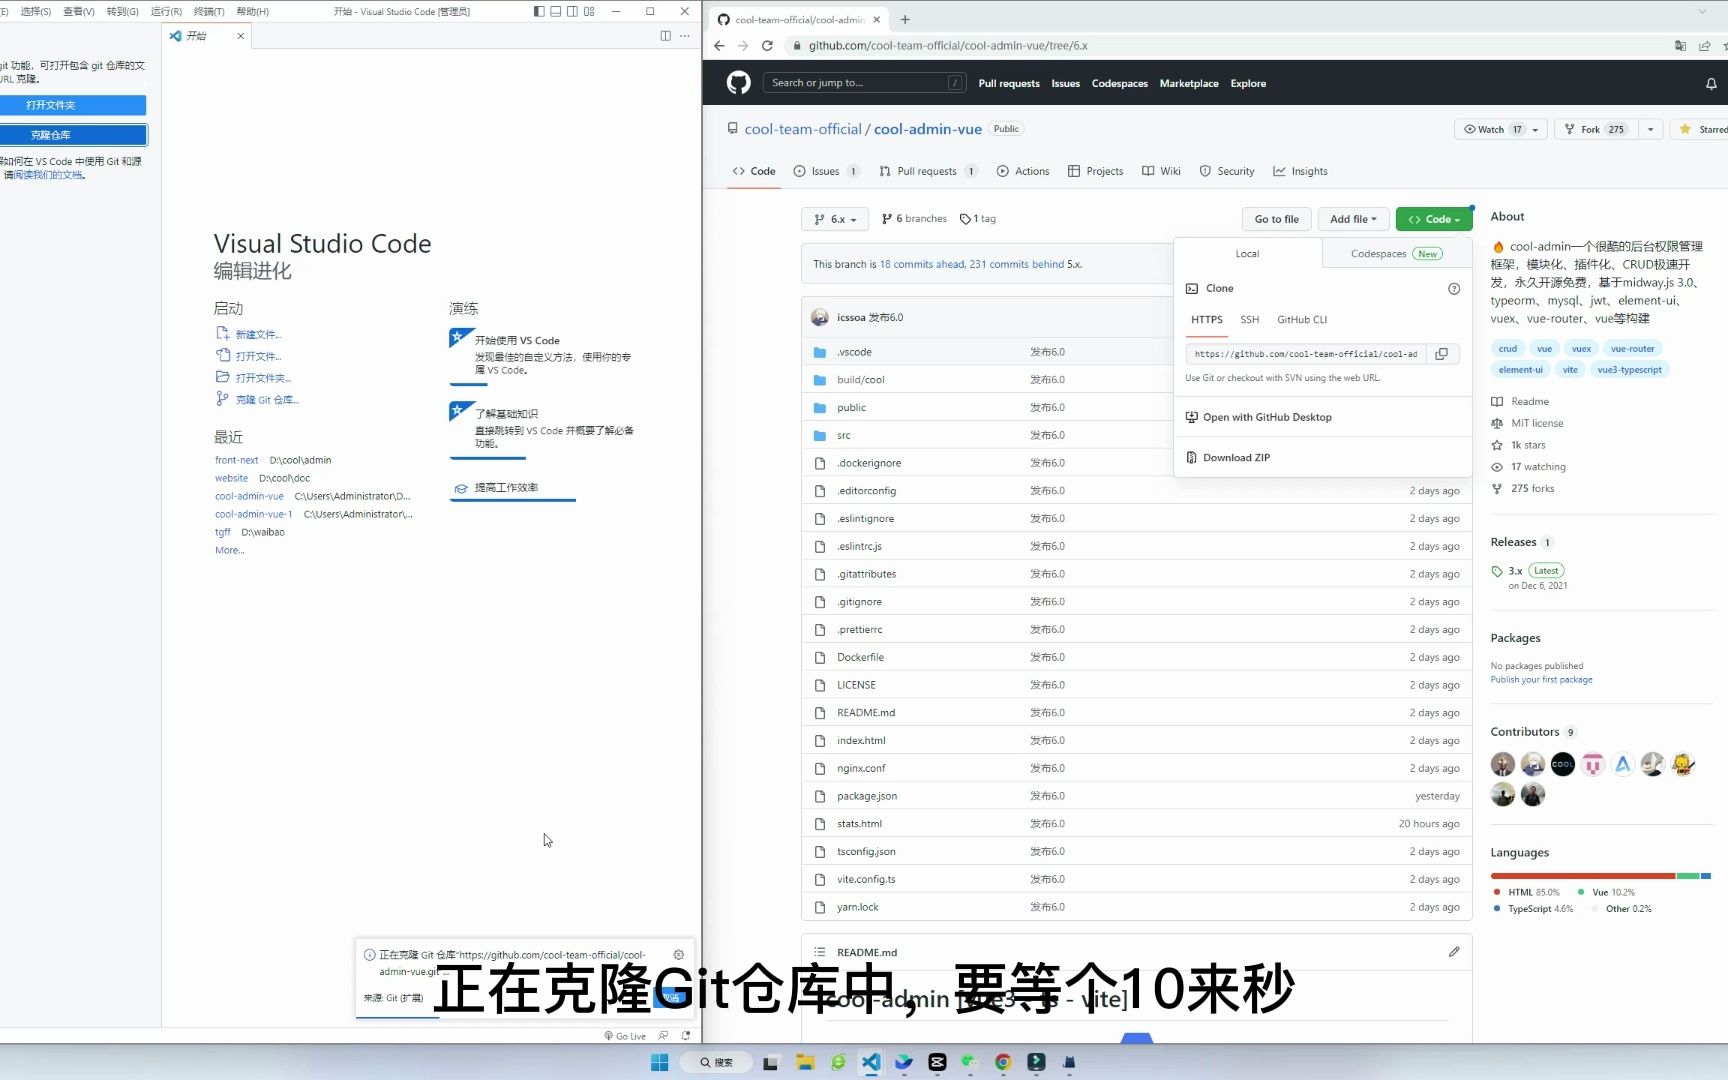Screen dimensions: 1728x1080
Task: Open the .vscode folder
Action: coord(854,352)
